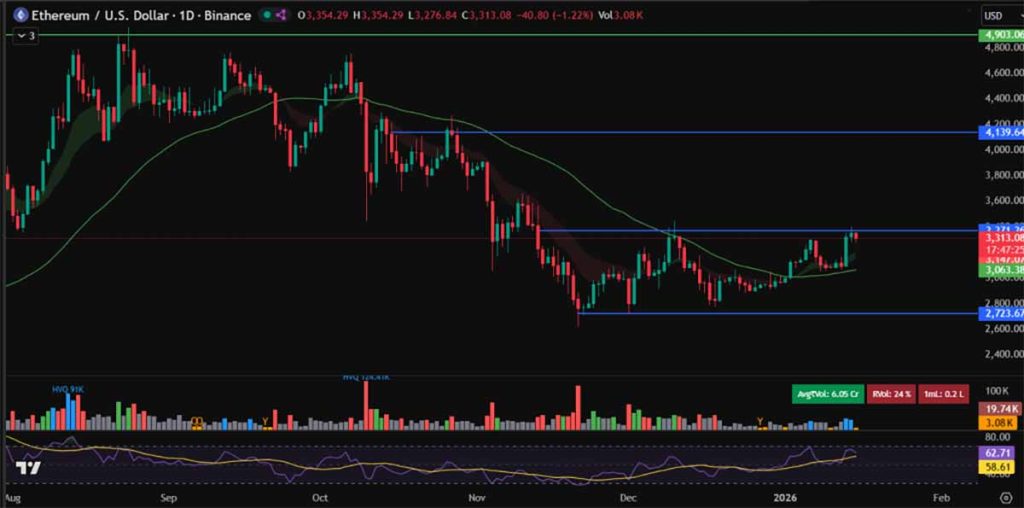Click the Dec label on time axis
The image size is (1024, 508).
coord(628,497)
